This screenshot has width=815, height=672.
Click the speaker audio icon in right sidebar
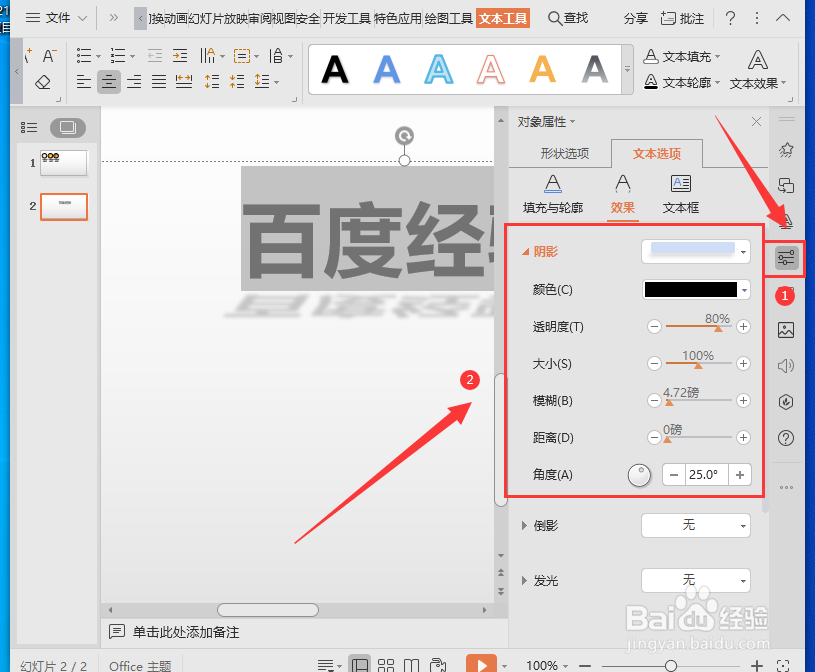coord(786,366)
